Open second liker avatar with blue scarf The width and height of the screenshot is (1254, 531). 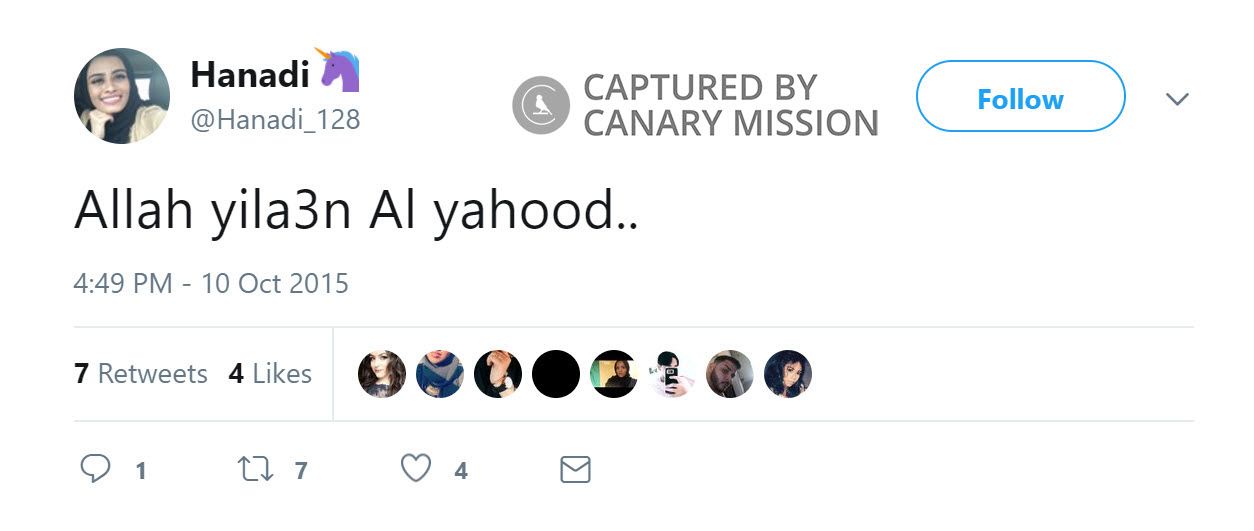[x=440, y=374]
